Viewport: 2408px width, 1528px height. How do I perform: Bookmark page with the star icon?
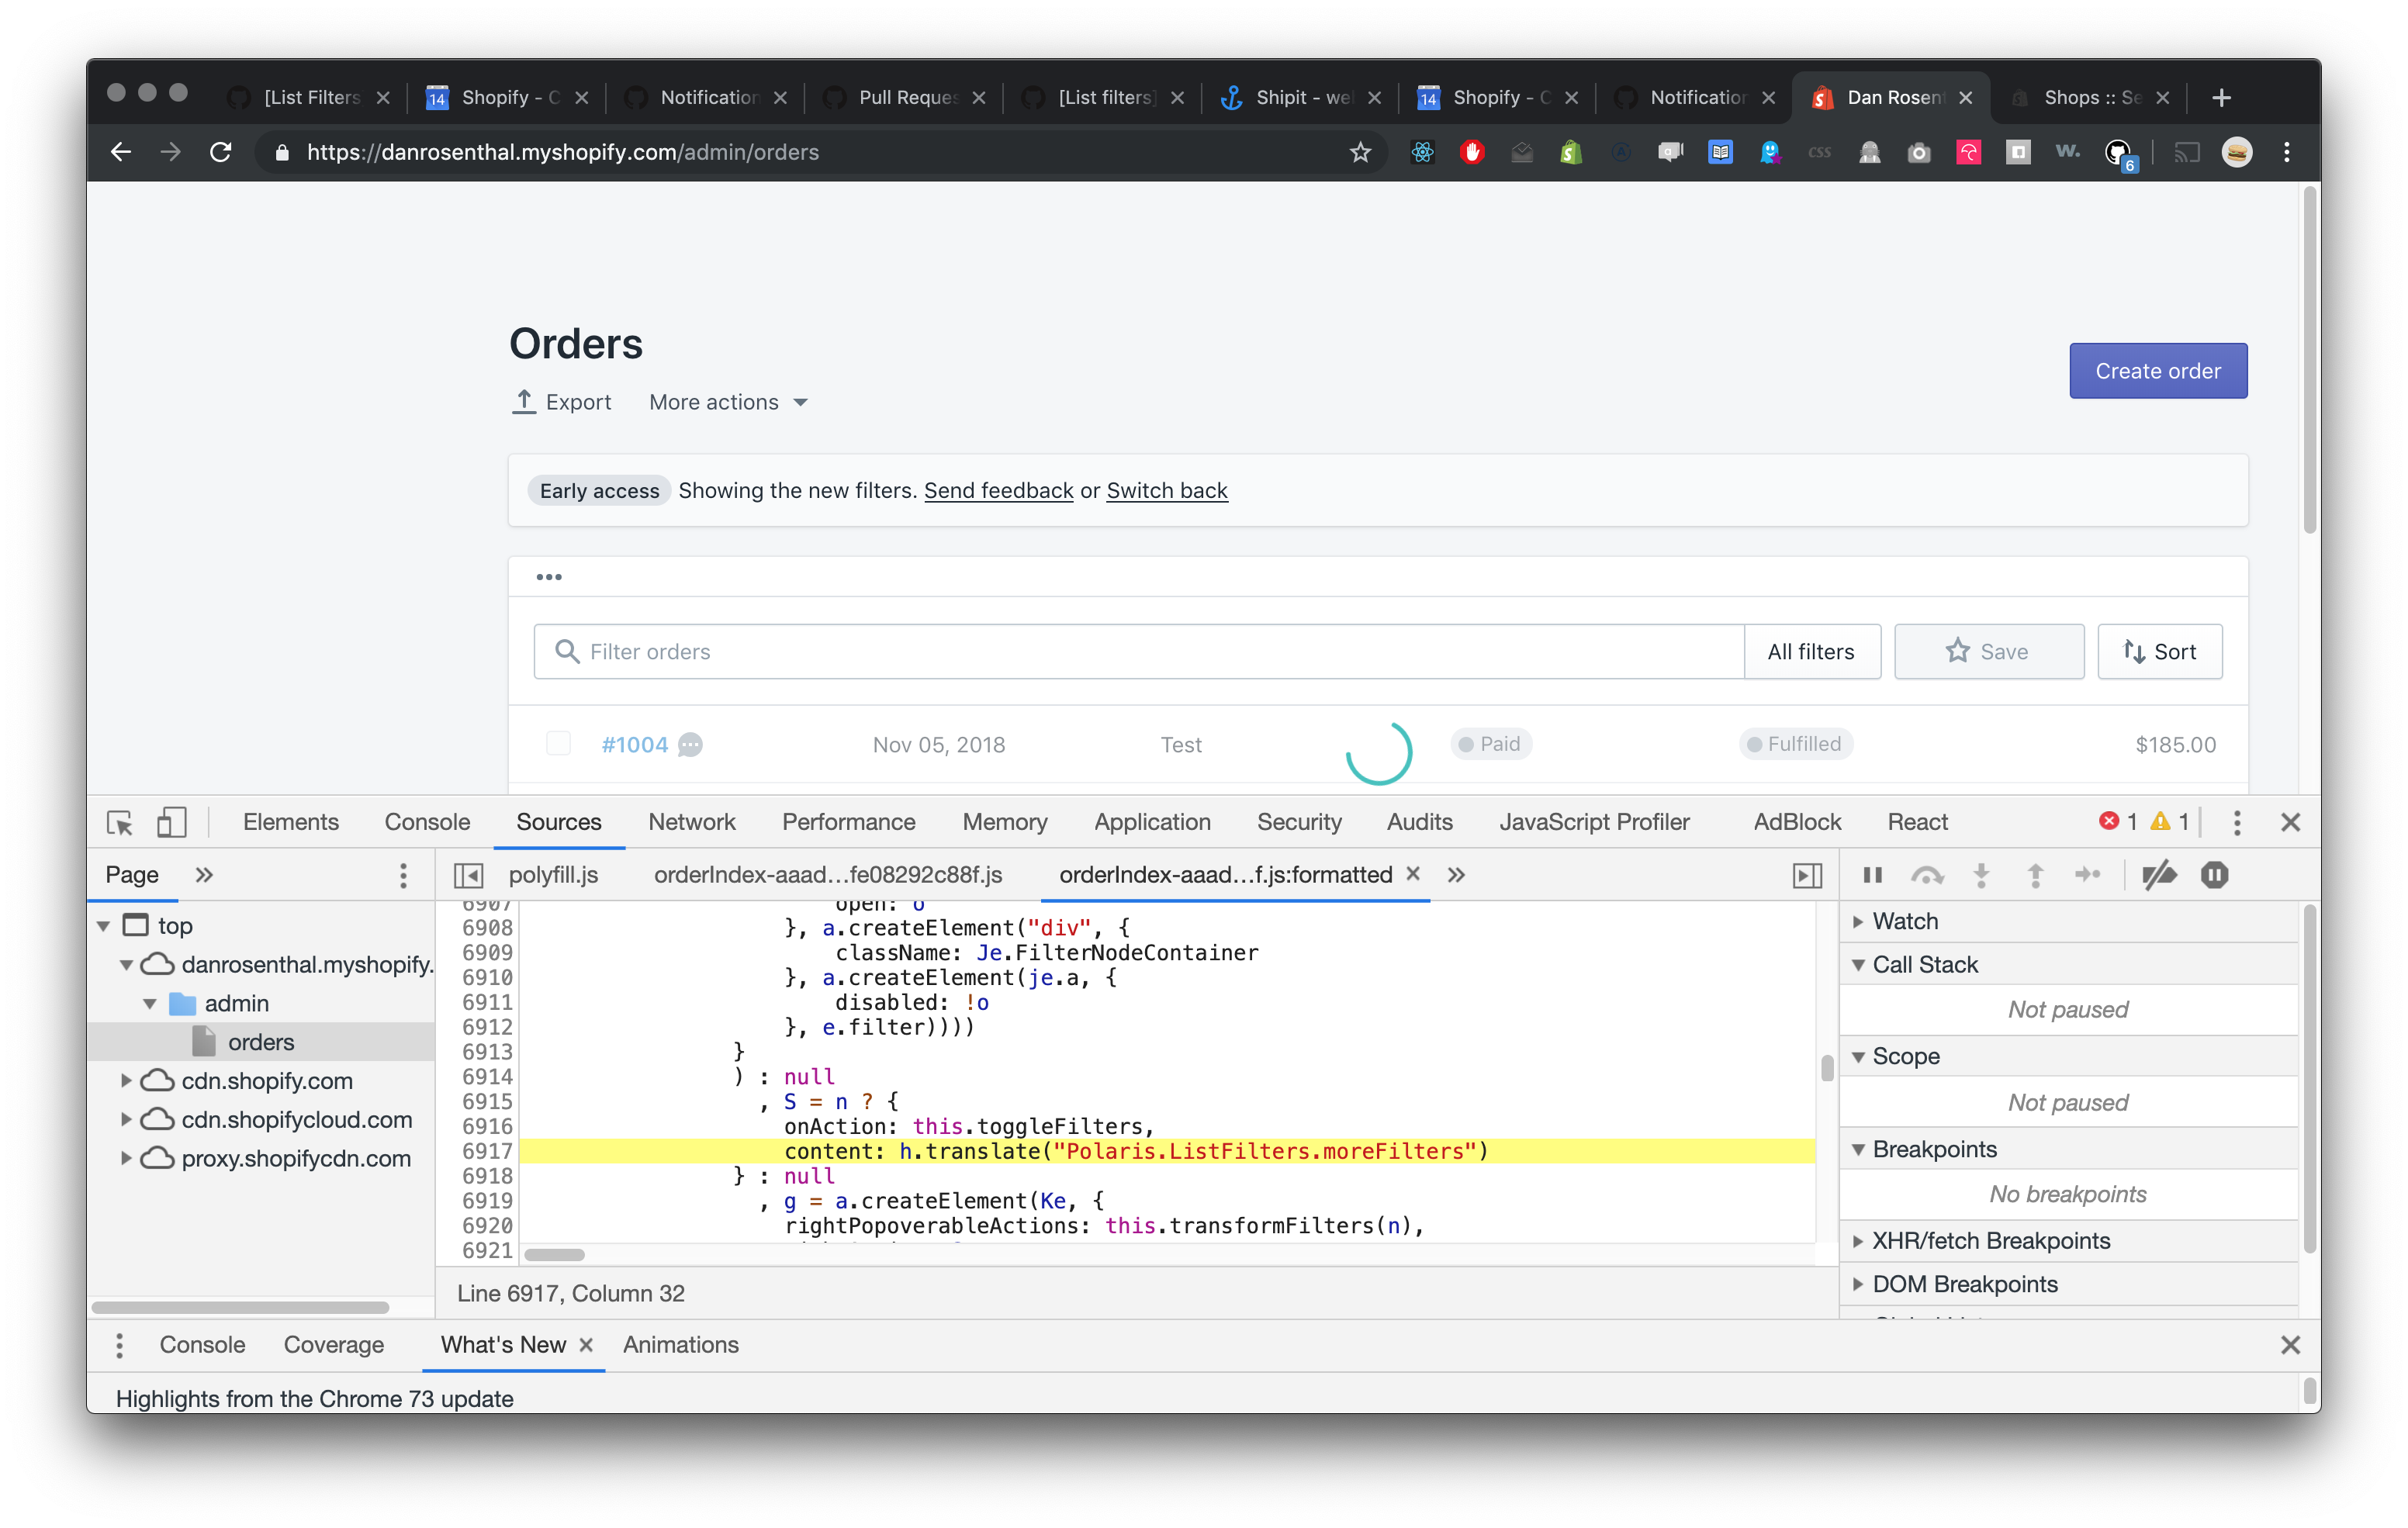click(1360, 152)
